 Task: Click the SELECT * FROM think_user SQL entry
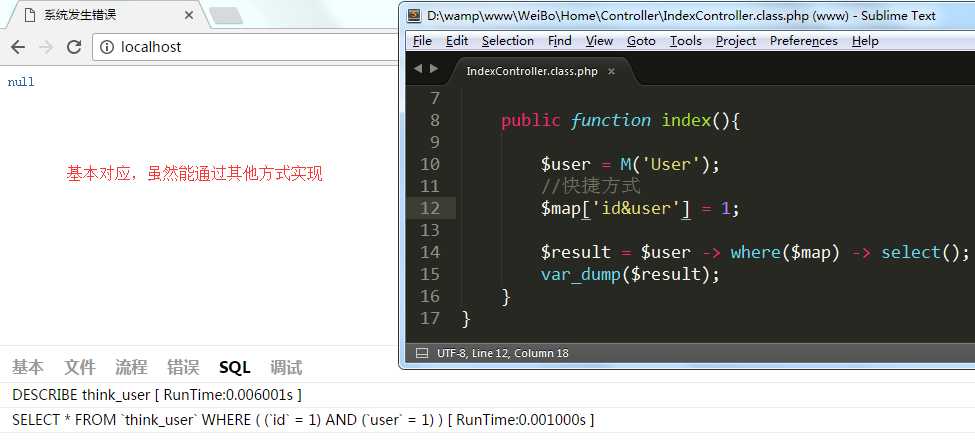303,420
